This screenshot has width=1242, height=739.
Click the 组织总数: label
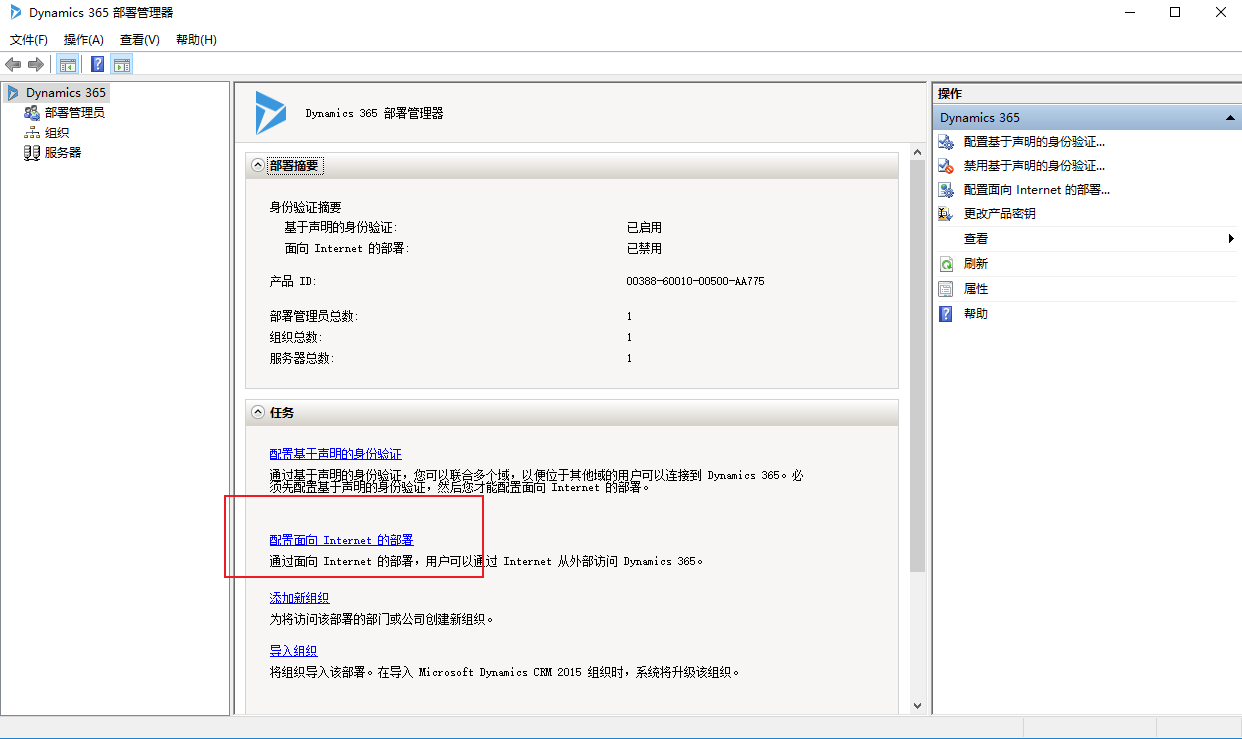[x=296, y=337]
